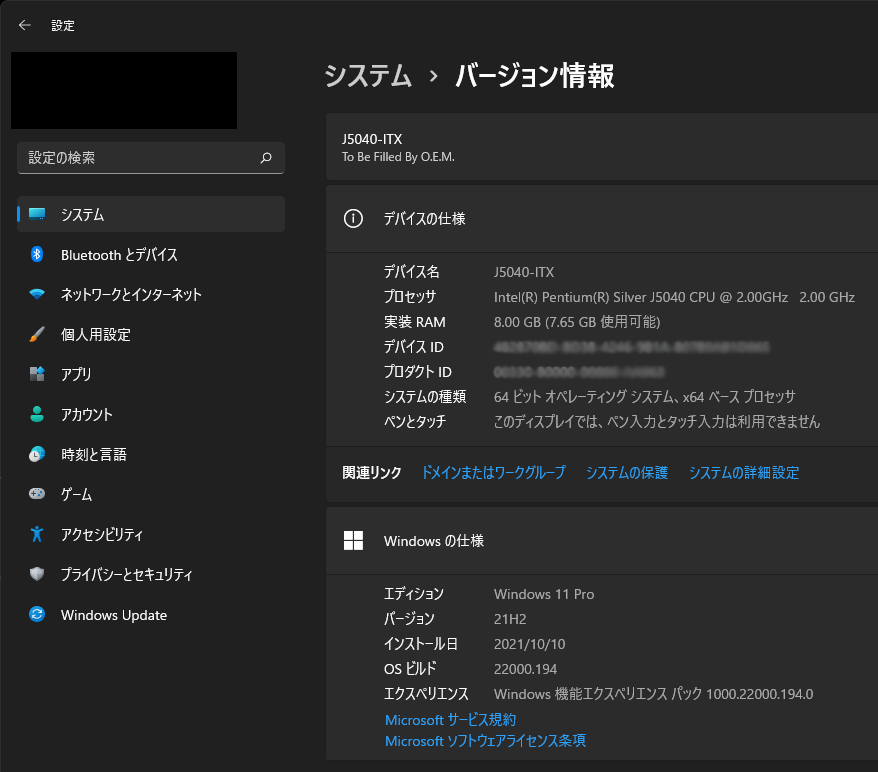Image resolution: width=878 pixels, height=772 pixels.
Task: Open ネットワークとインターネット settings
Action: point(131,294)
